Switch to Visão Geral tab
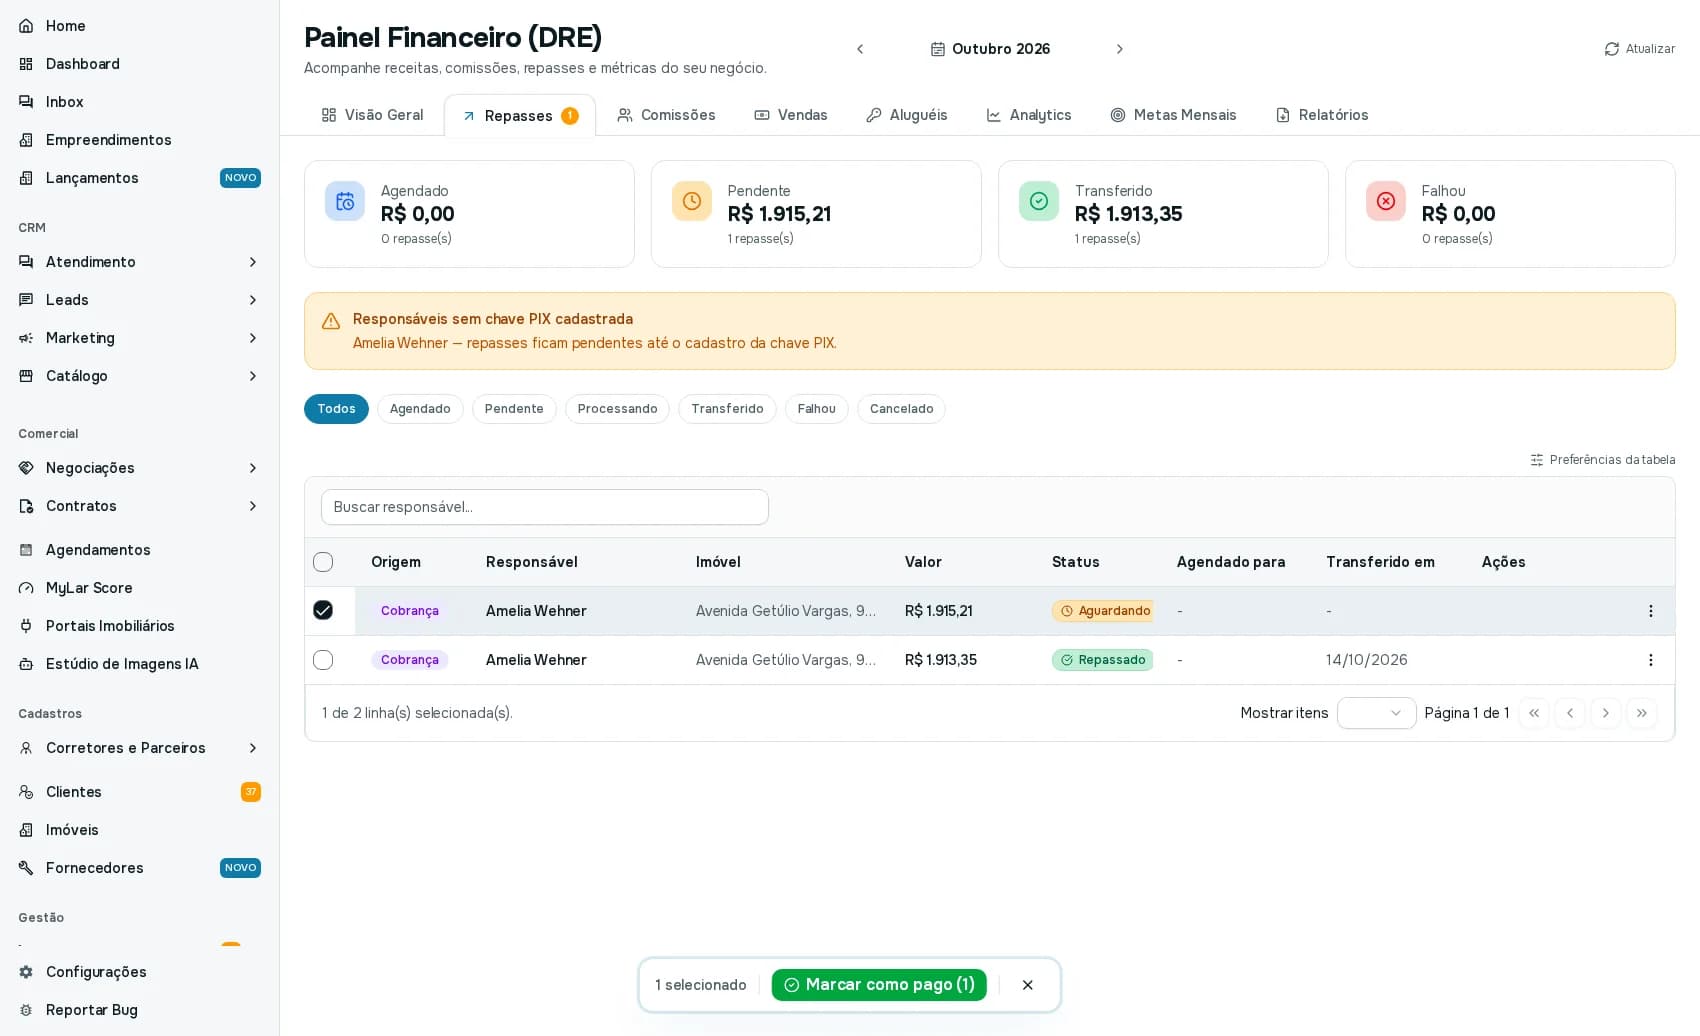Screen dimensions: 1700x1036 tap(372, 115)
